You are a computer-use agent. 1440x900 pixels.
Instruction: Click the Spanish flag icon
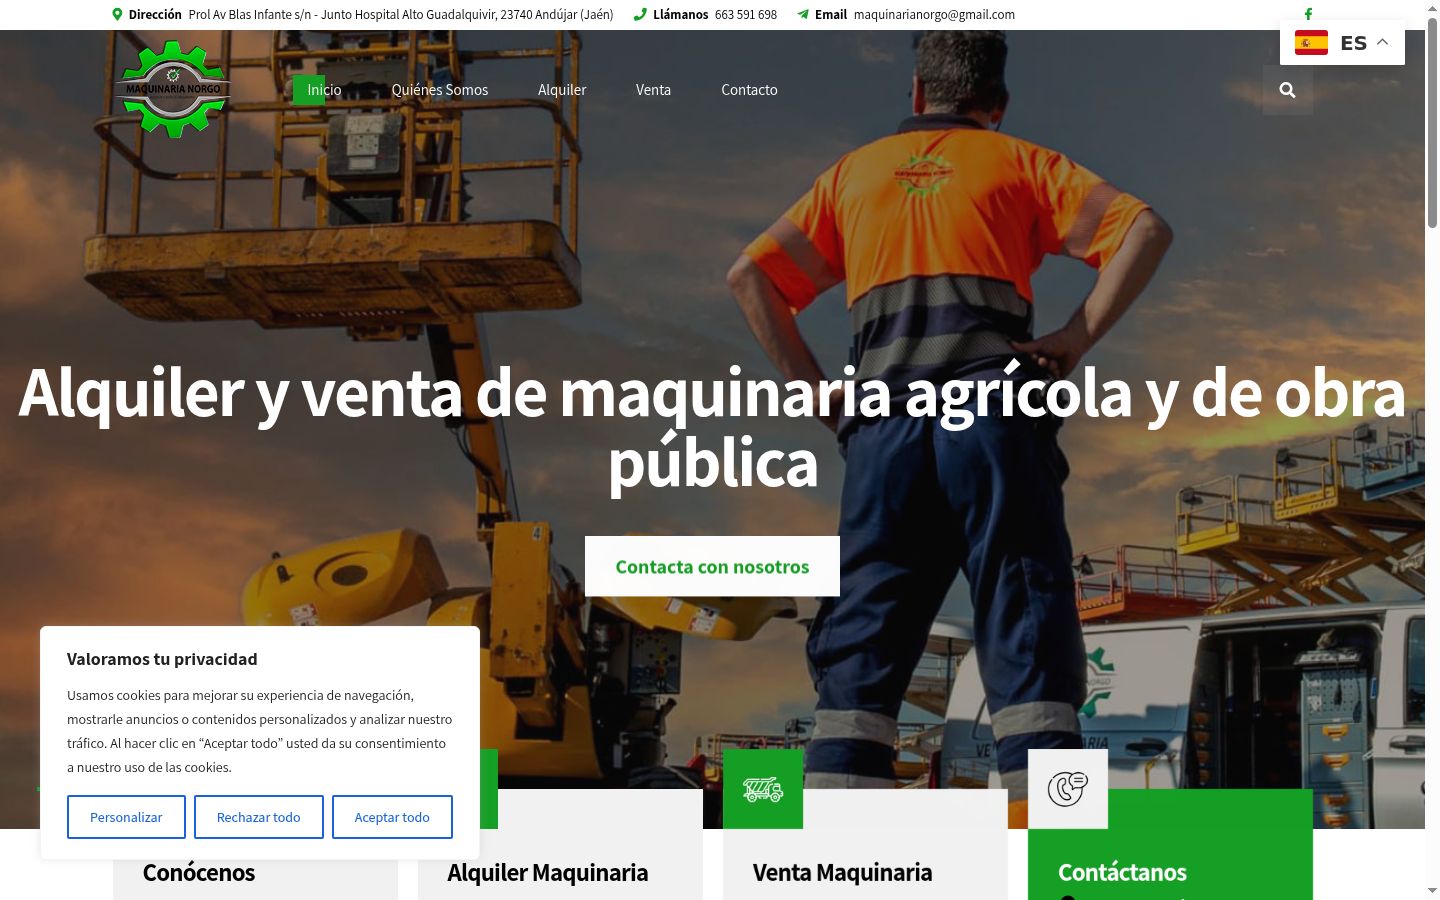pyautogui.click(x=1311, y=43)
